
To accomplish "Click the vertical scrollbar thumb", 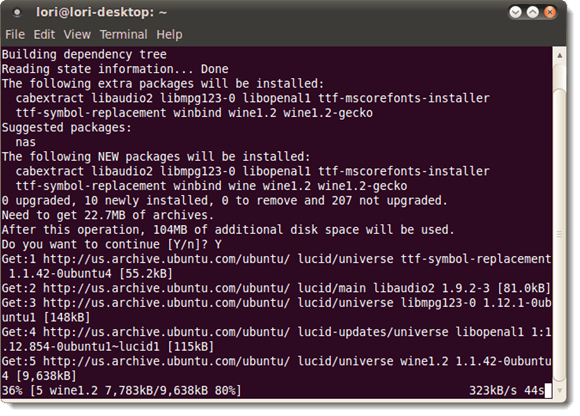I will [559, 234].
